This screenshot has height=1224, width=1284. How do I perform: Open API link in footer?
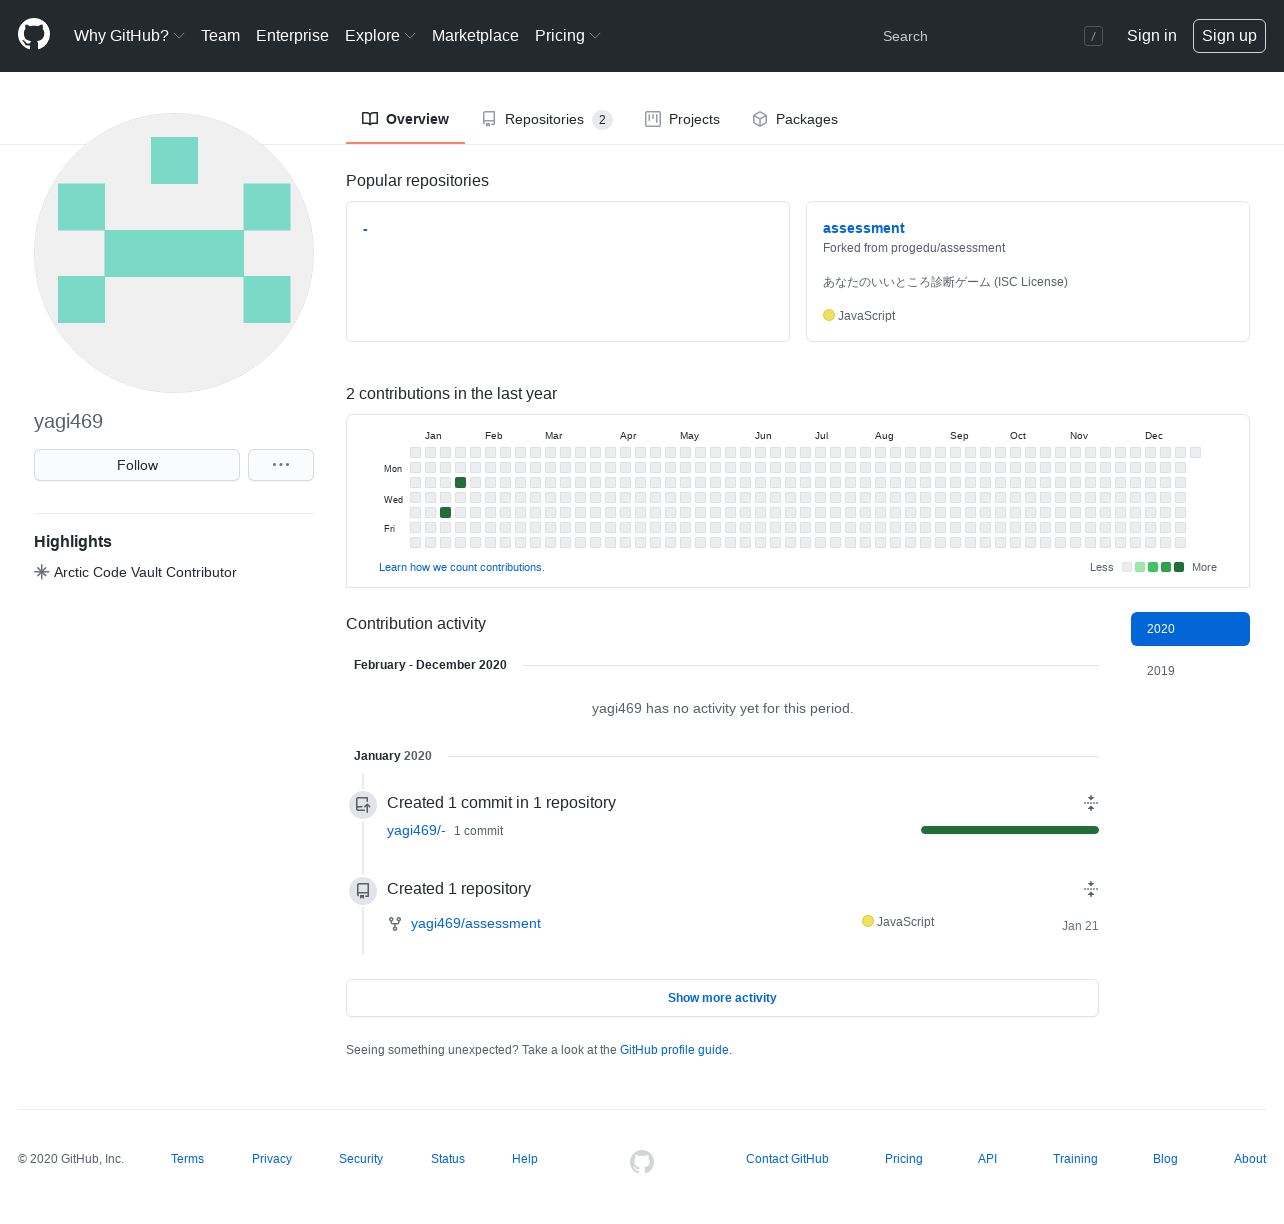tap(988, 1159)
